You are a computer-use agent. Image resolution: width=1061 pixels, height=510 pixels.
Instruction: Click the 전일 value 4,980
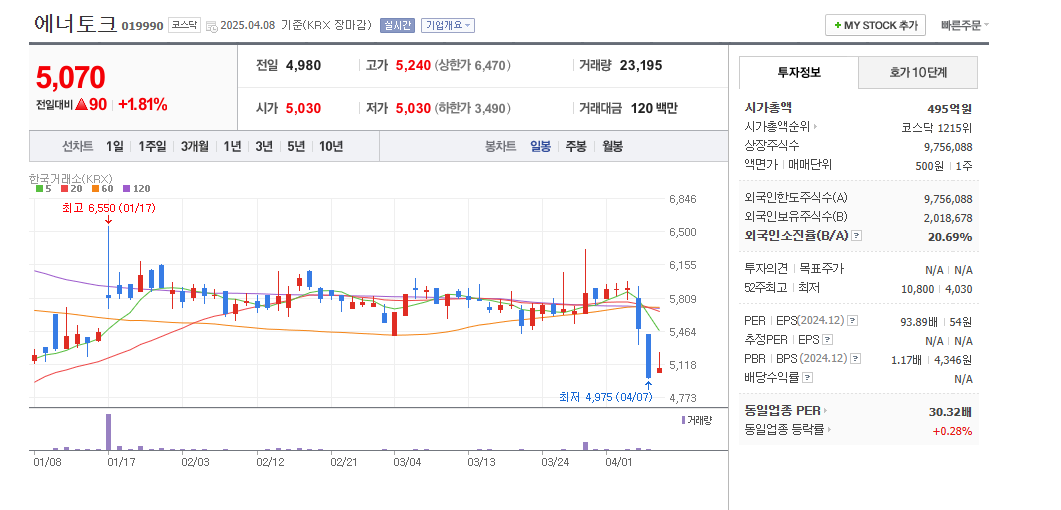(x=303, y=66)
